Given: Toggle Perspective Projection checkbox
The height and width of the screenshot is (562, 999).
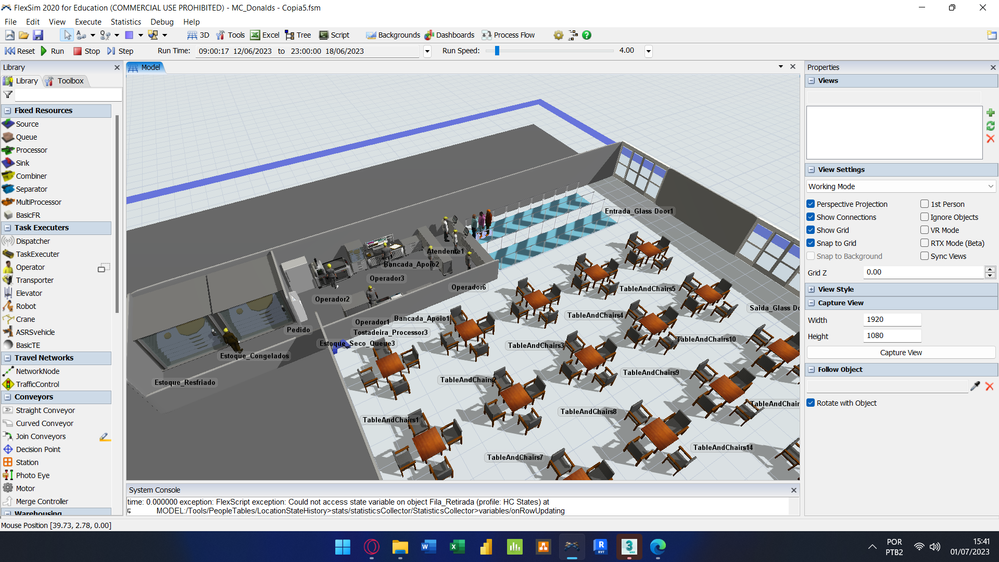Looking at the screenshot, I should click(x=810, y=204).
